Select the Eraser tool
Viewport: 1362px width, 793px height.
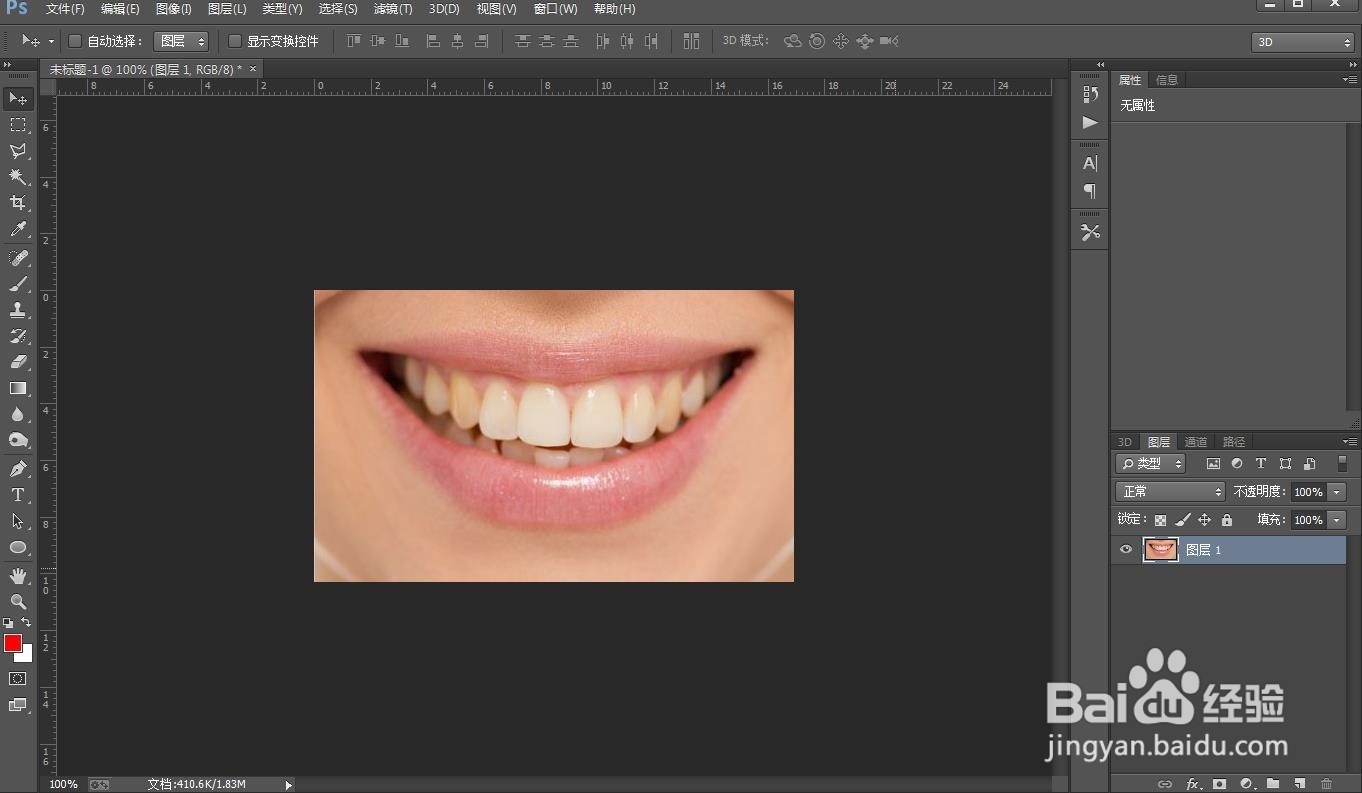[18, 362]
